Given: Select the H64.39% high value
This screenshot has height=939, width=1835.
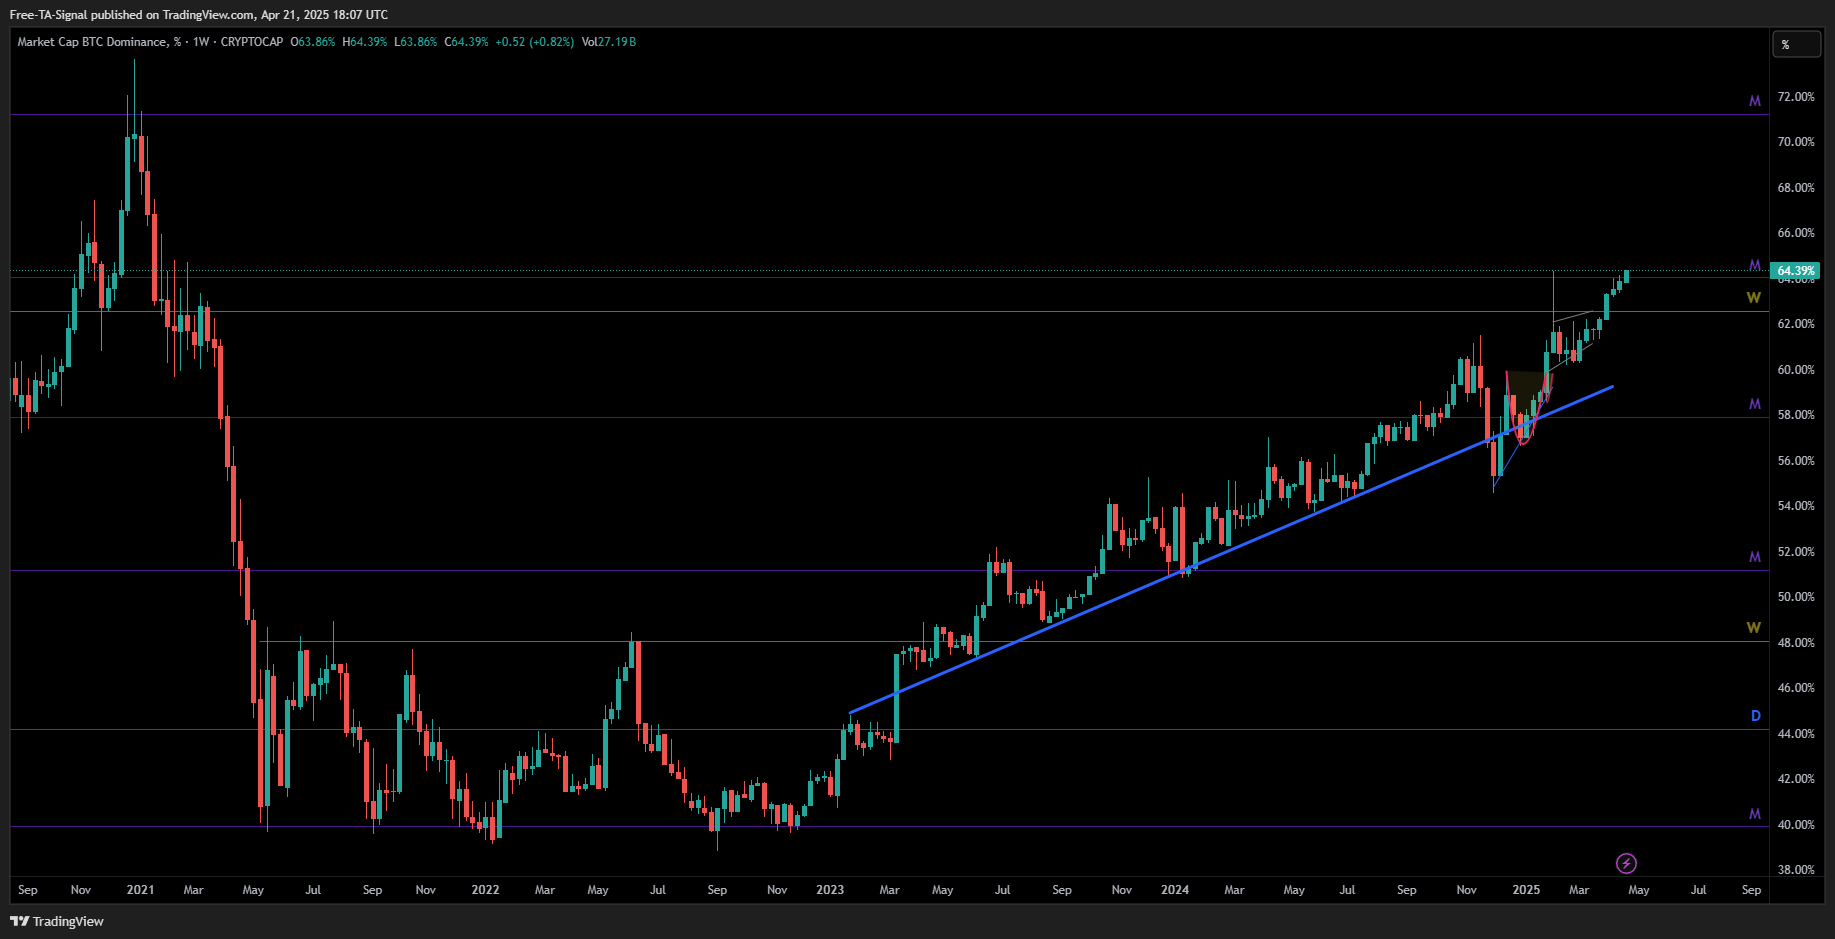Looking at the screenshot, I should 365,42.
